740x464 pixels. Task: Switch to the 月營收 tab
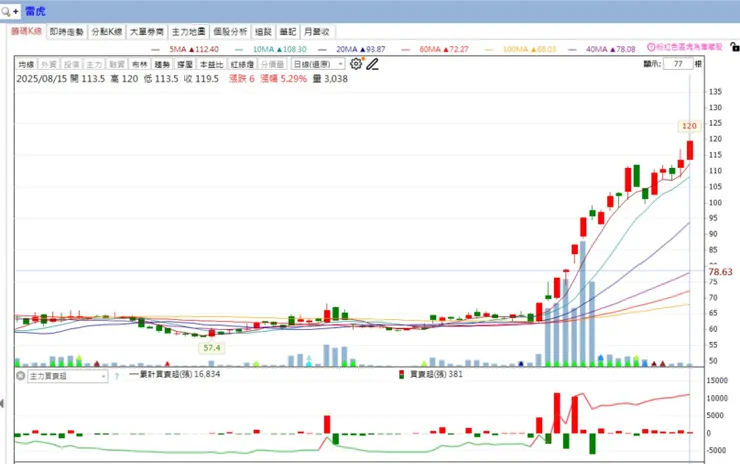pos(317,32)
